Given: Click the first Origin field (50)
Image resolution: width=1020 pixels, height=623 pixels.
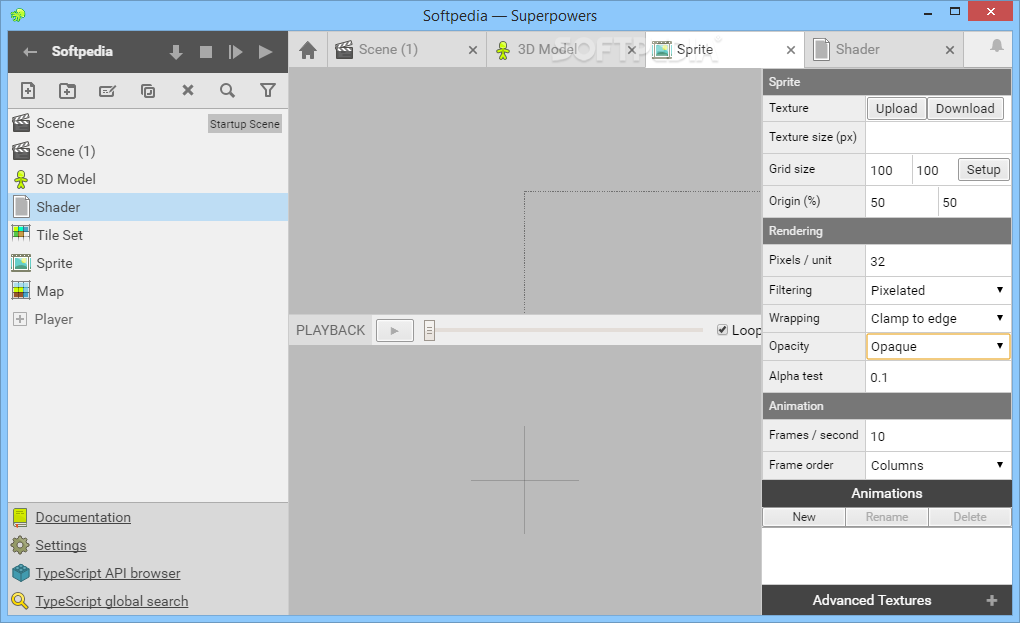Looking at the screenshot, I should point(901,202).
